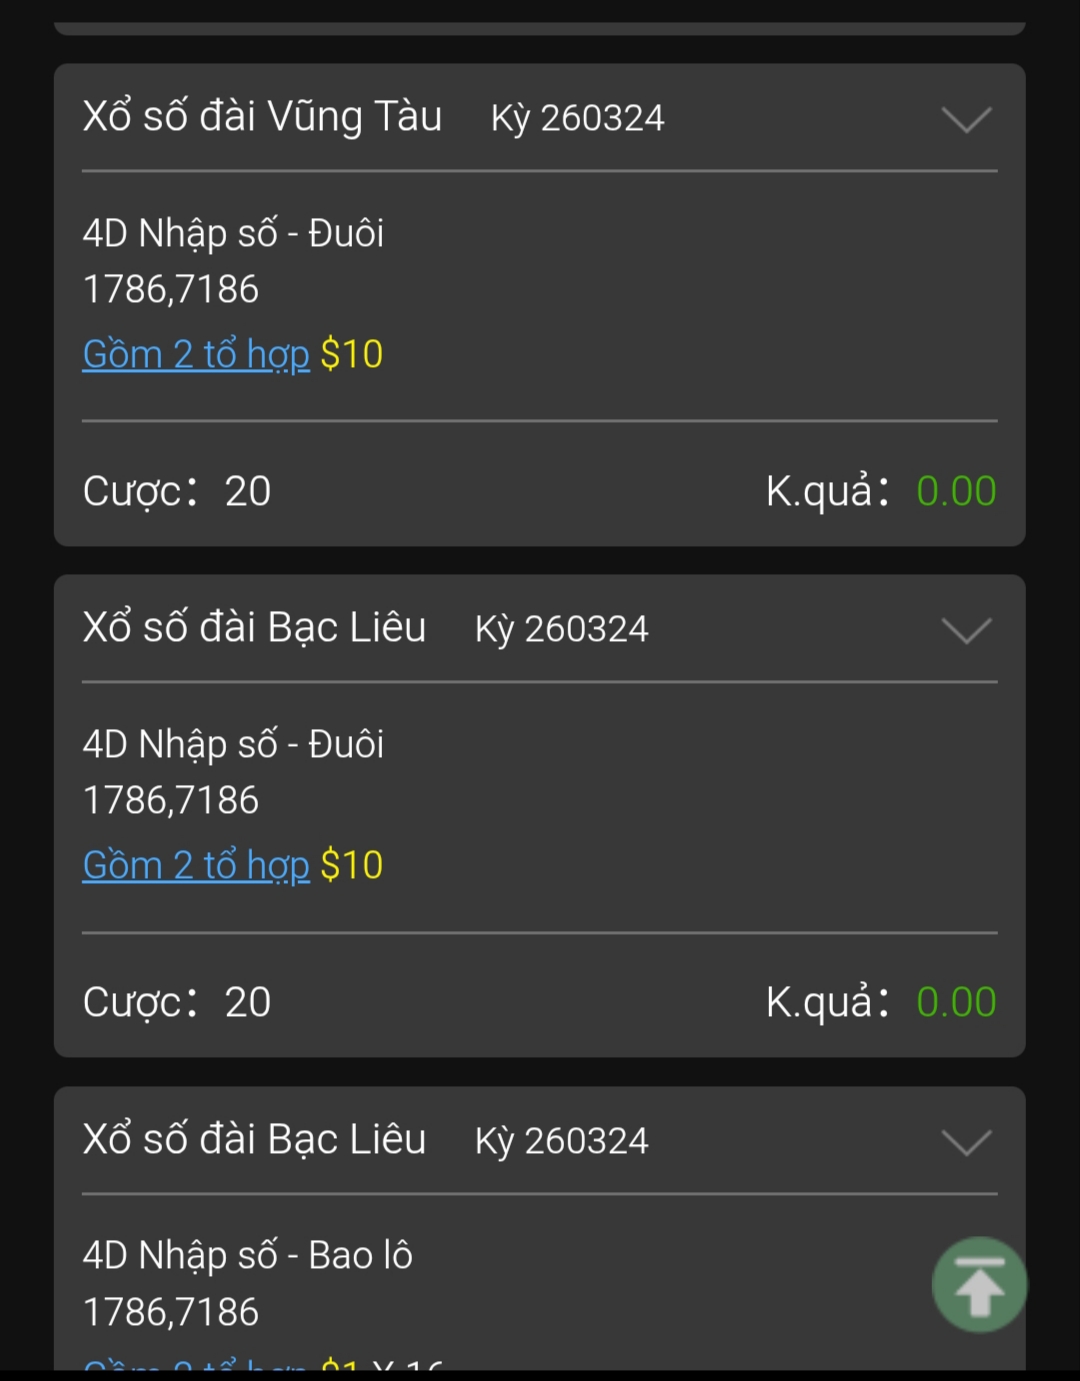Screen dimensions: 1080x1381
Task: Select the Bạc Liêu title above the Đuôi bet
Action: click(254, 627)
